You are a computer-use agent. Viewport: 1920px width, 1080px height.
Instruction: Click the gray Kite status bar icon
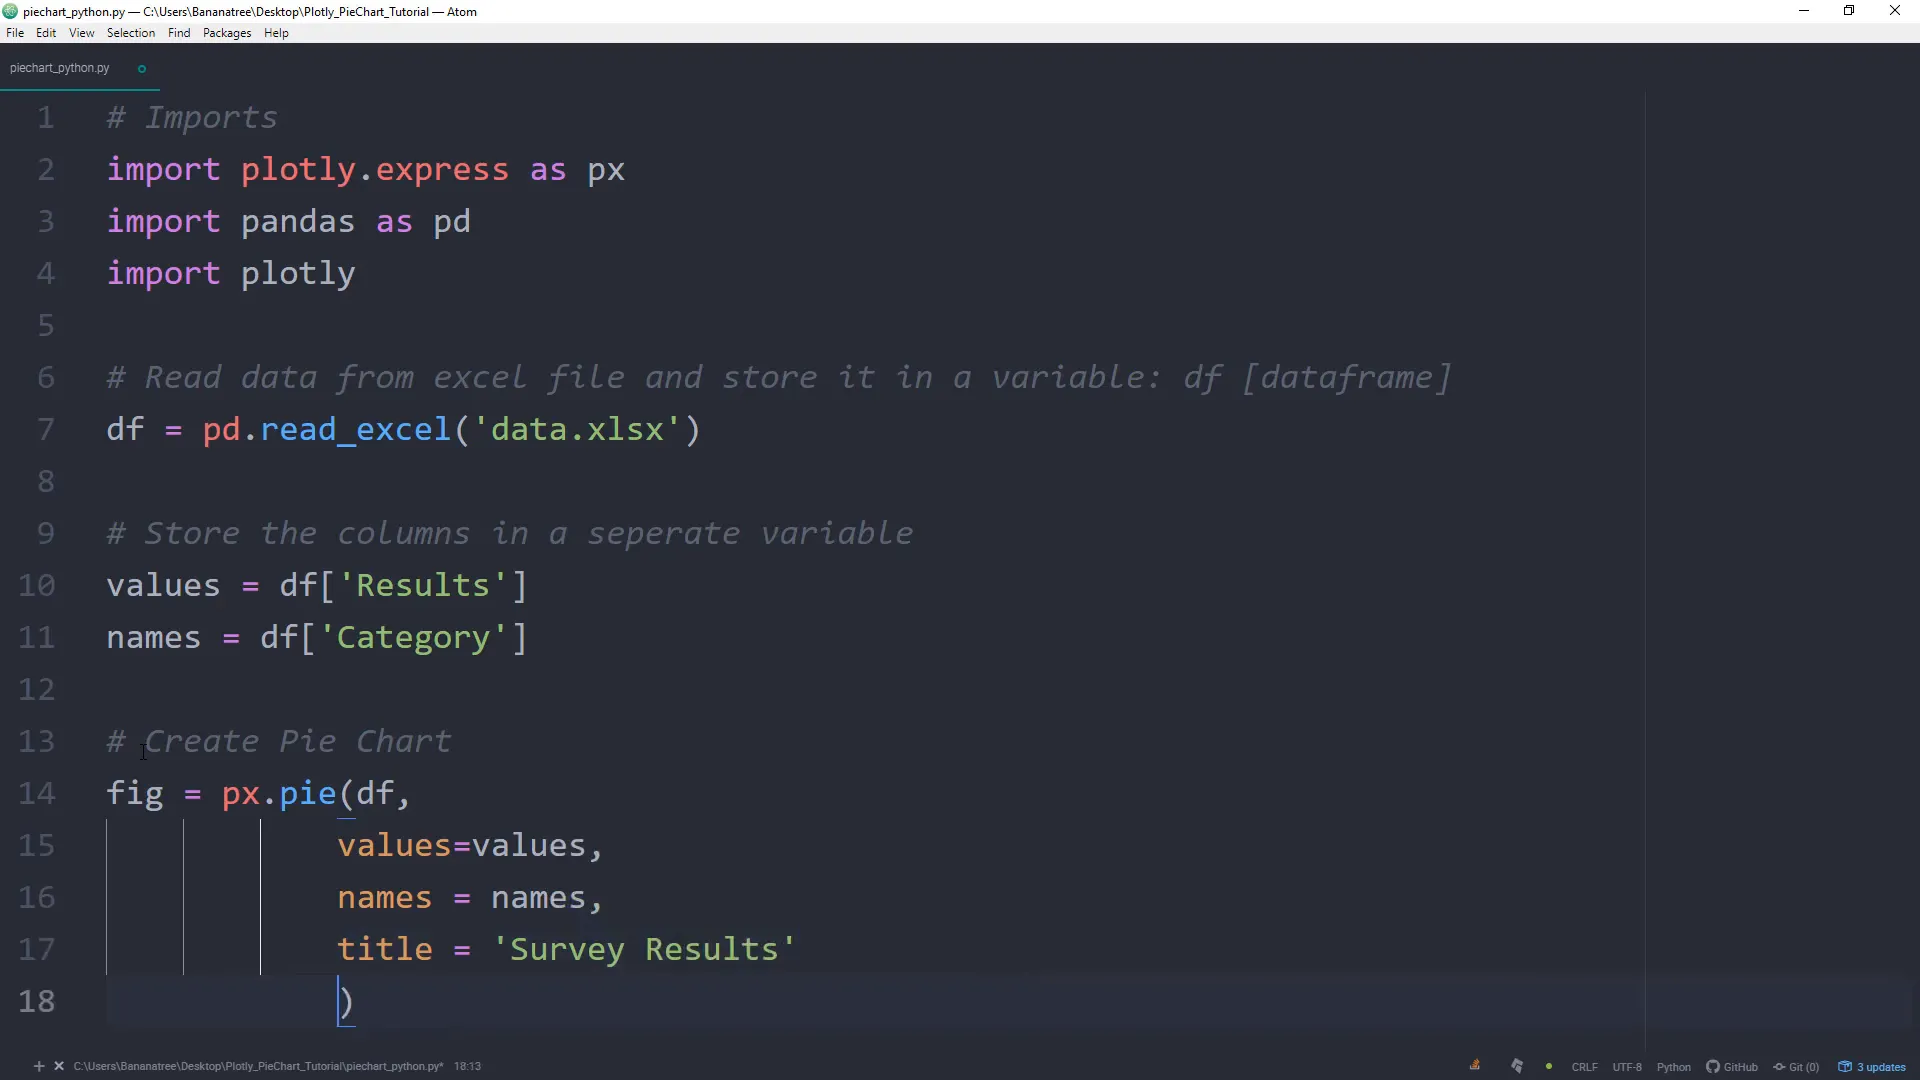tap(1517, 1066)
